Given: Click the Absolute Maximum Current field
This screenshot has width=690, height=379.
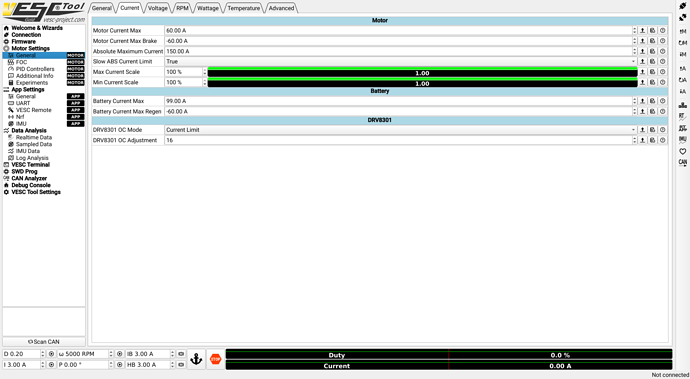Looking at the screenshot, I should tap(398, 51).
